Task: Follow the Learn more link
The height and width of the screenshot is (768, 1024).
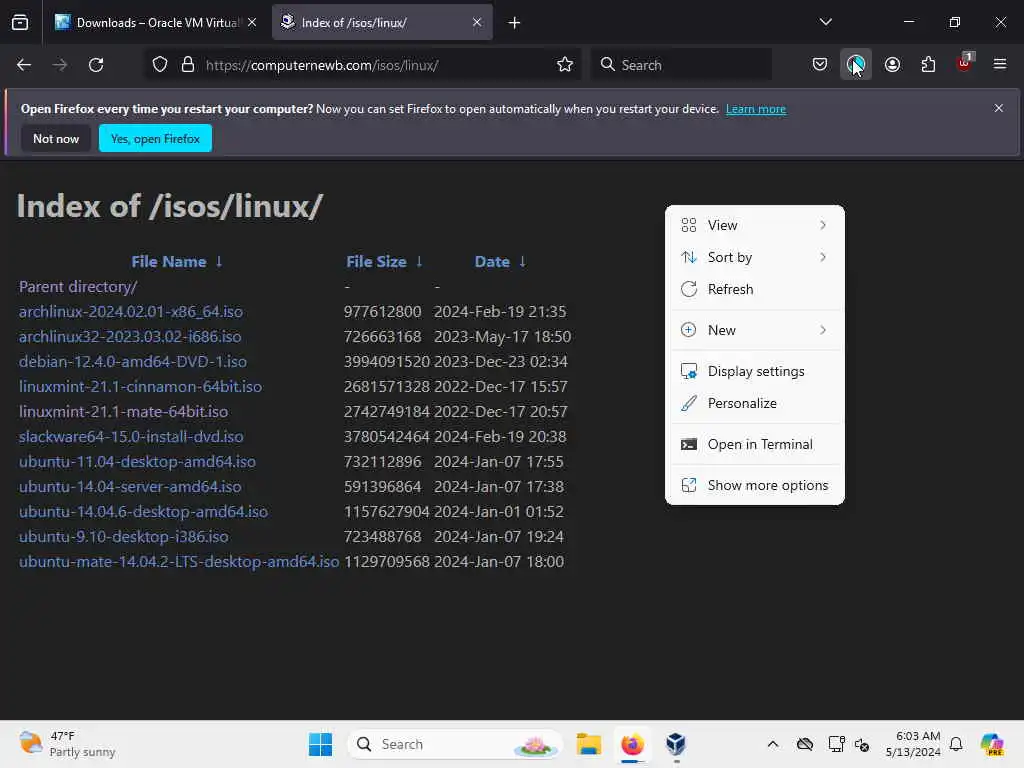Action: [756, 109]
